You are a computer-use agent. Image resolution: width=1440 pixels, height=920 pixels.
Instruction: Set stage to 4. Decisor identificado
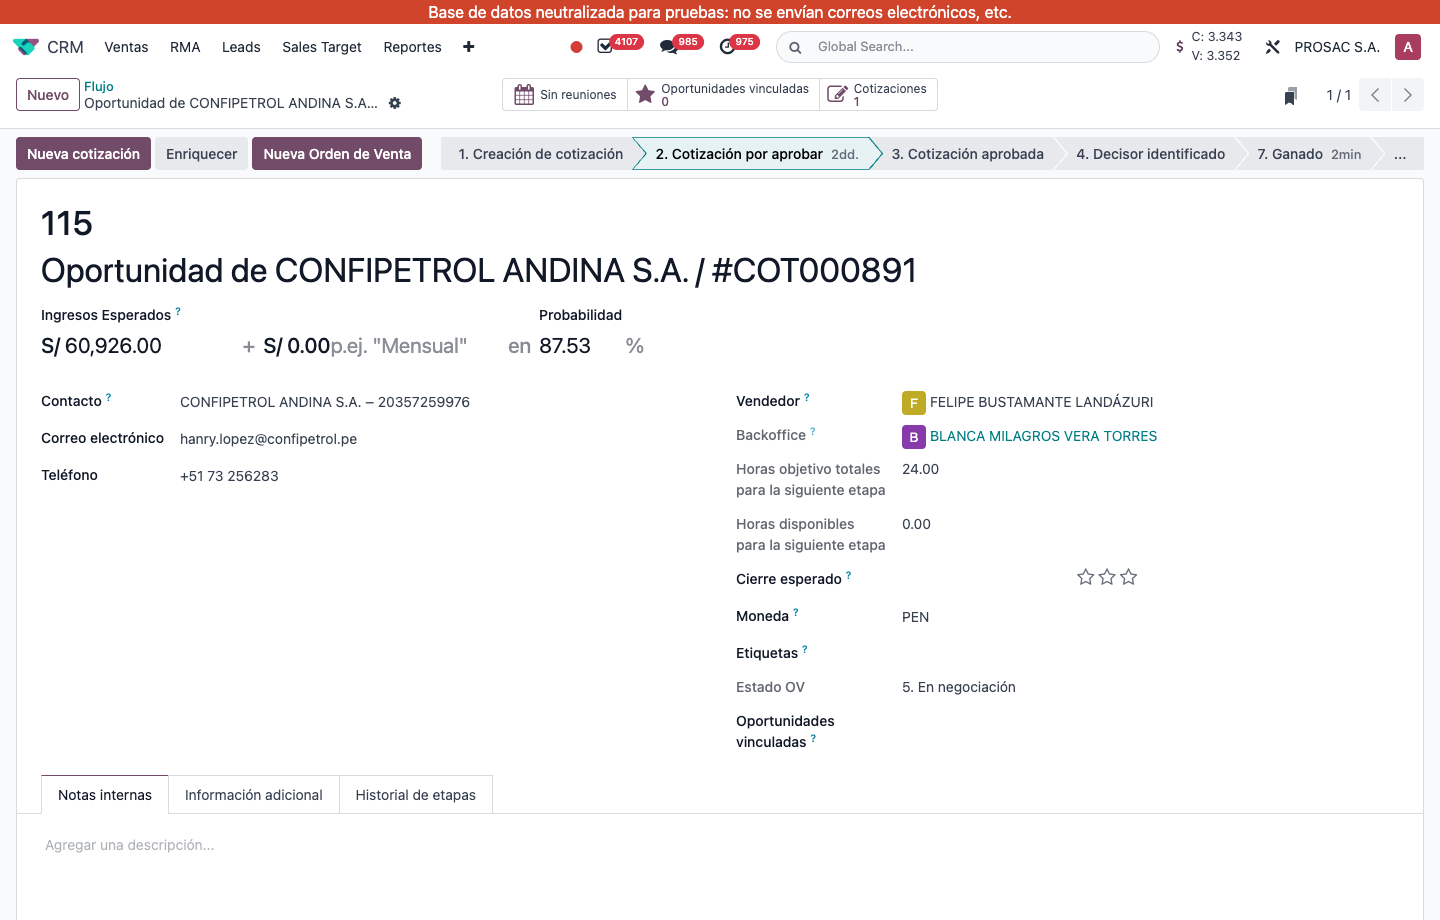point(1151,154)
